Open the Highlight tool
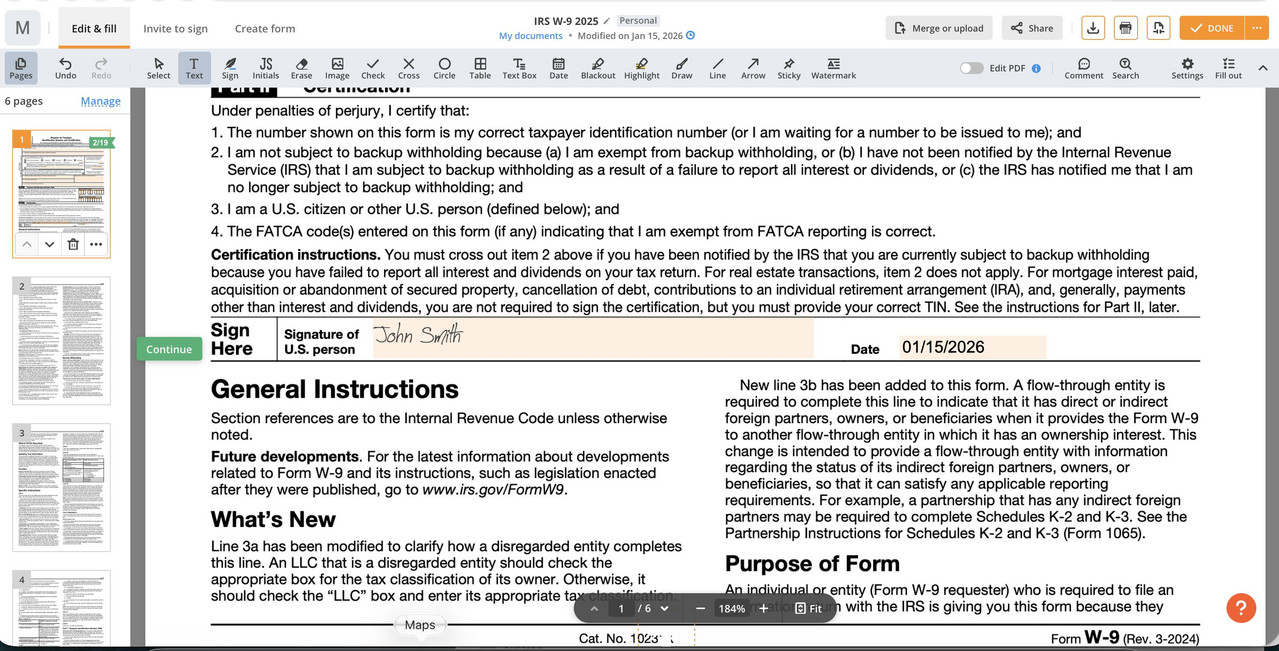Viewport: 1279px width, 651px height. [x=640, y=65]
